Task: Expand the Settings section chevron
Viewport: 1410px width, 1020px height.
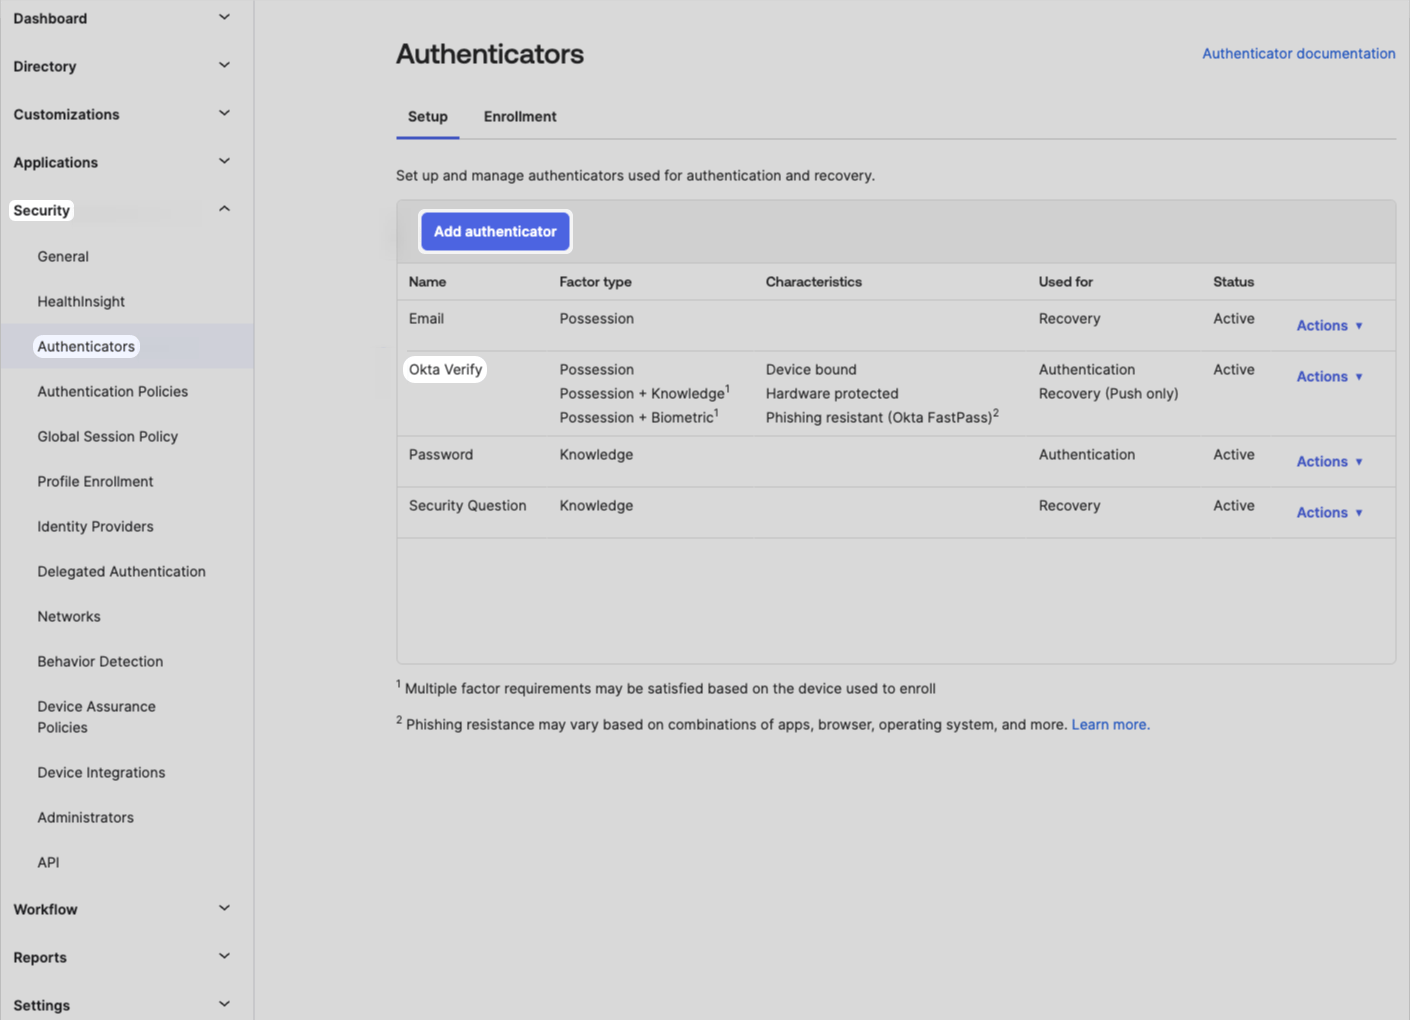Action: tap(224, 1004)
